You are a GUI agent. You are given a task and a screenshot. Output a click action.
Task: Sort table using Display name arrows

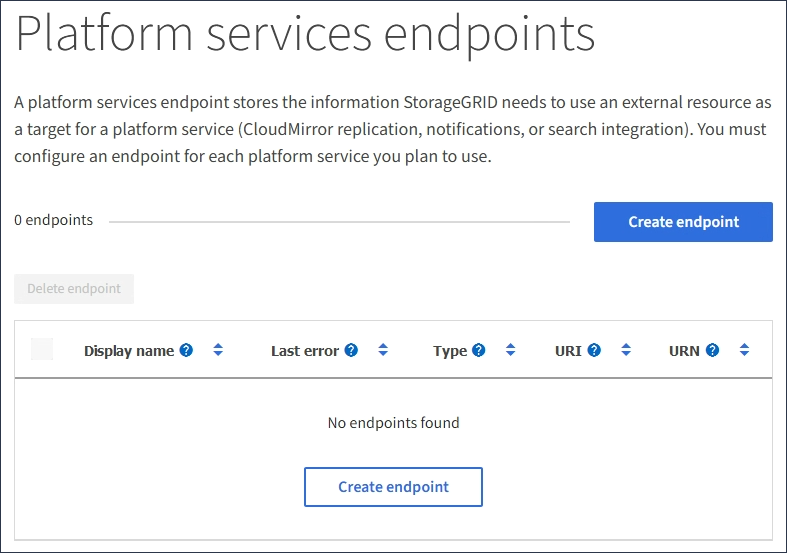pyautogui.click(x=218, y=351)
